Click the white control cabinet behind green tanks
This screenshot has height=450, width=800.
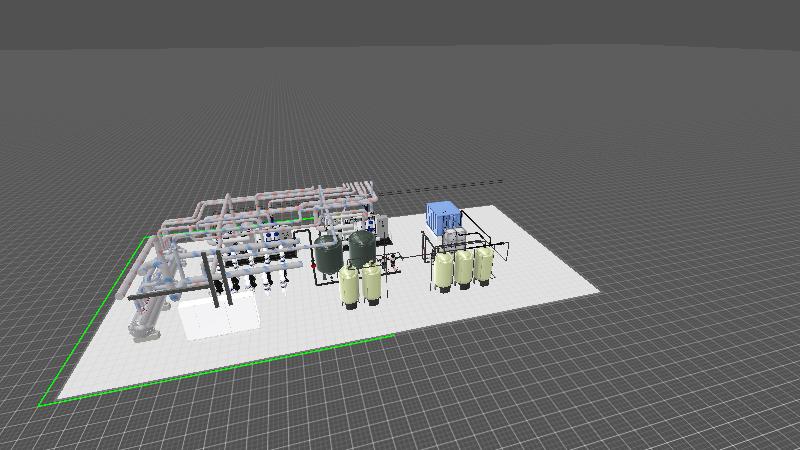(380, 225)
